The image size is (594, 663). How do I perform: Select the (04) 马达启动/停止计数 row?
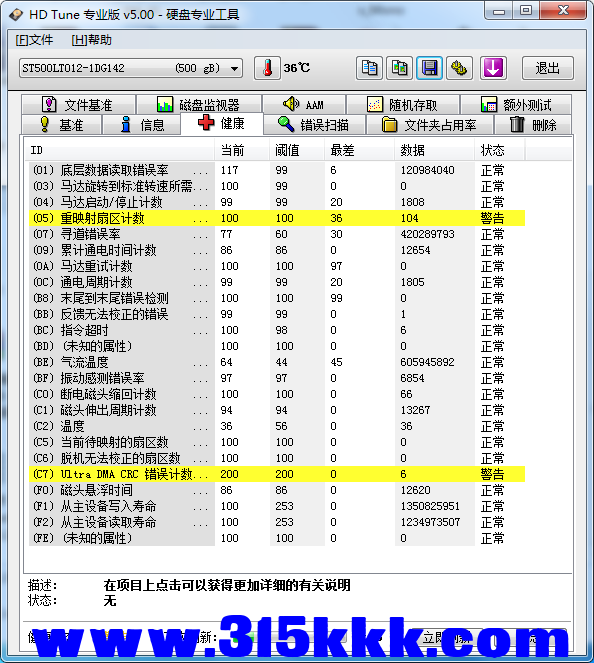[x=277, y=203]
